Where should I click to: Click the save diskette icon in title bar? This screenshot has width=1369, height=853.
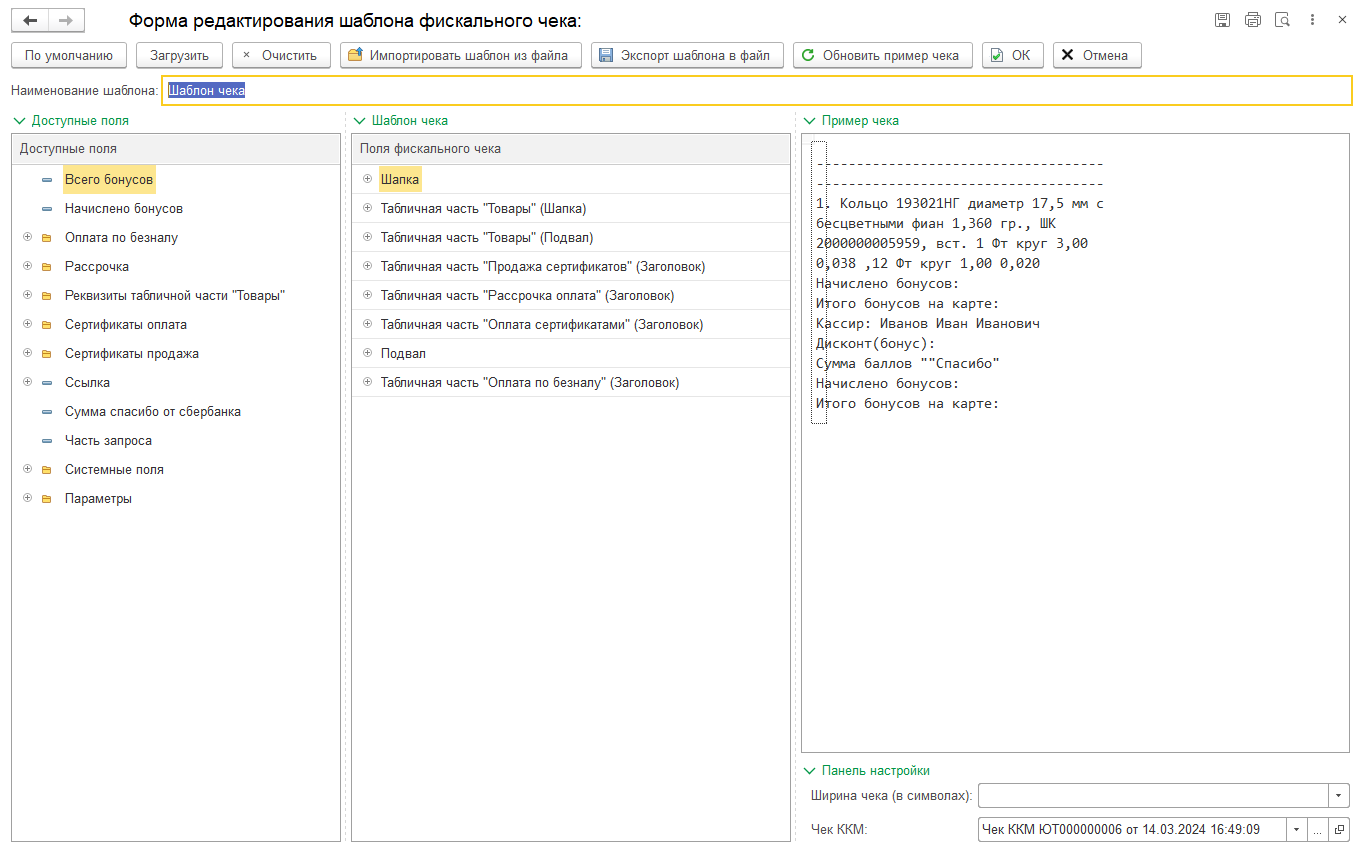(x=1222, y=20)
